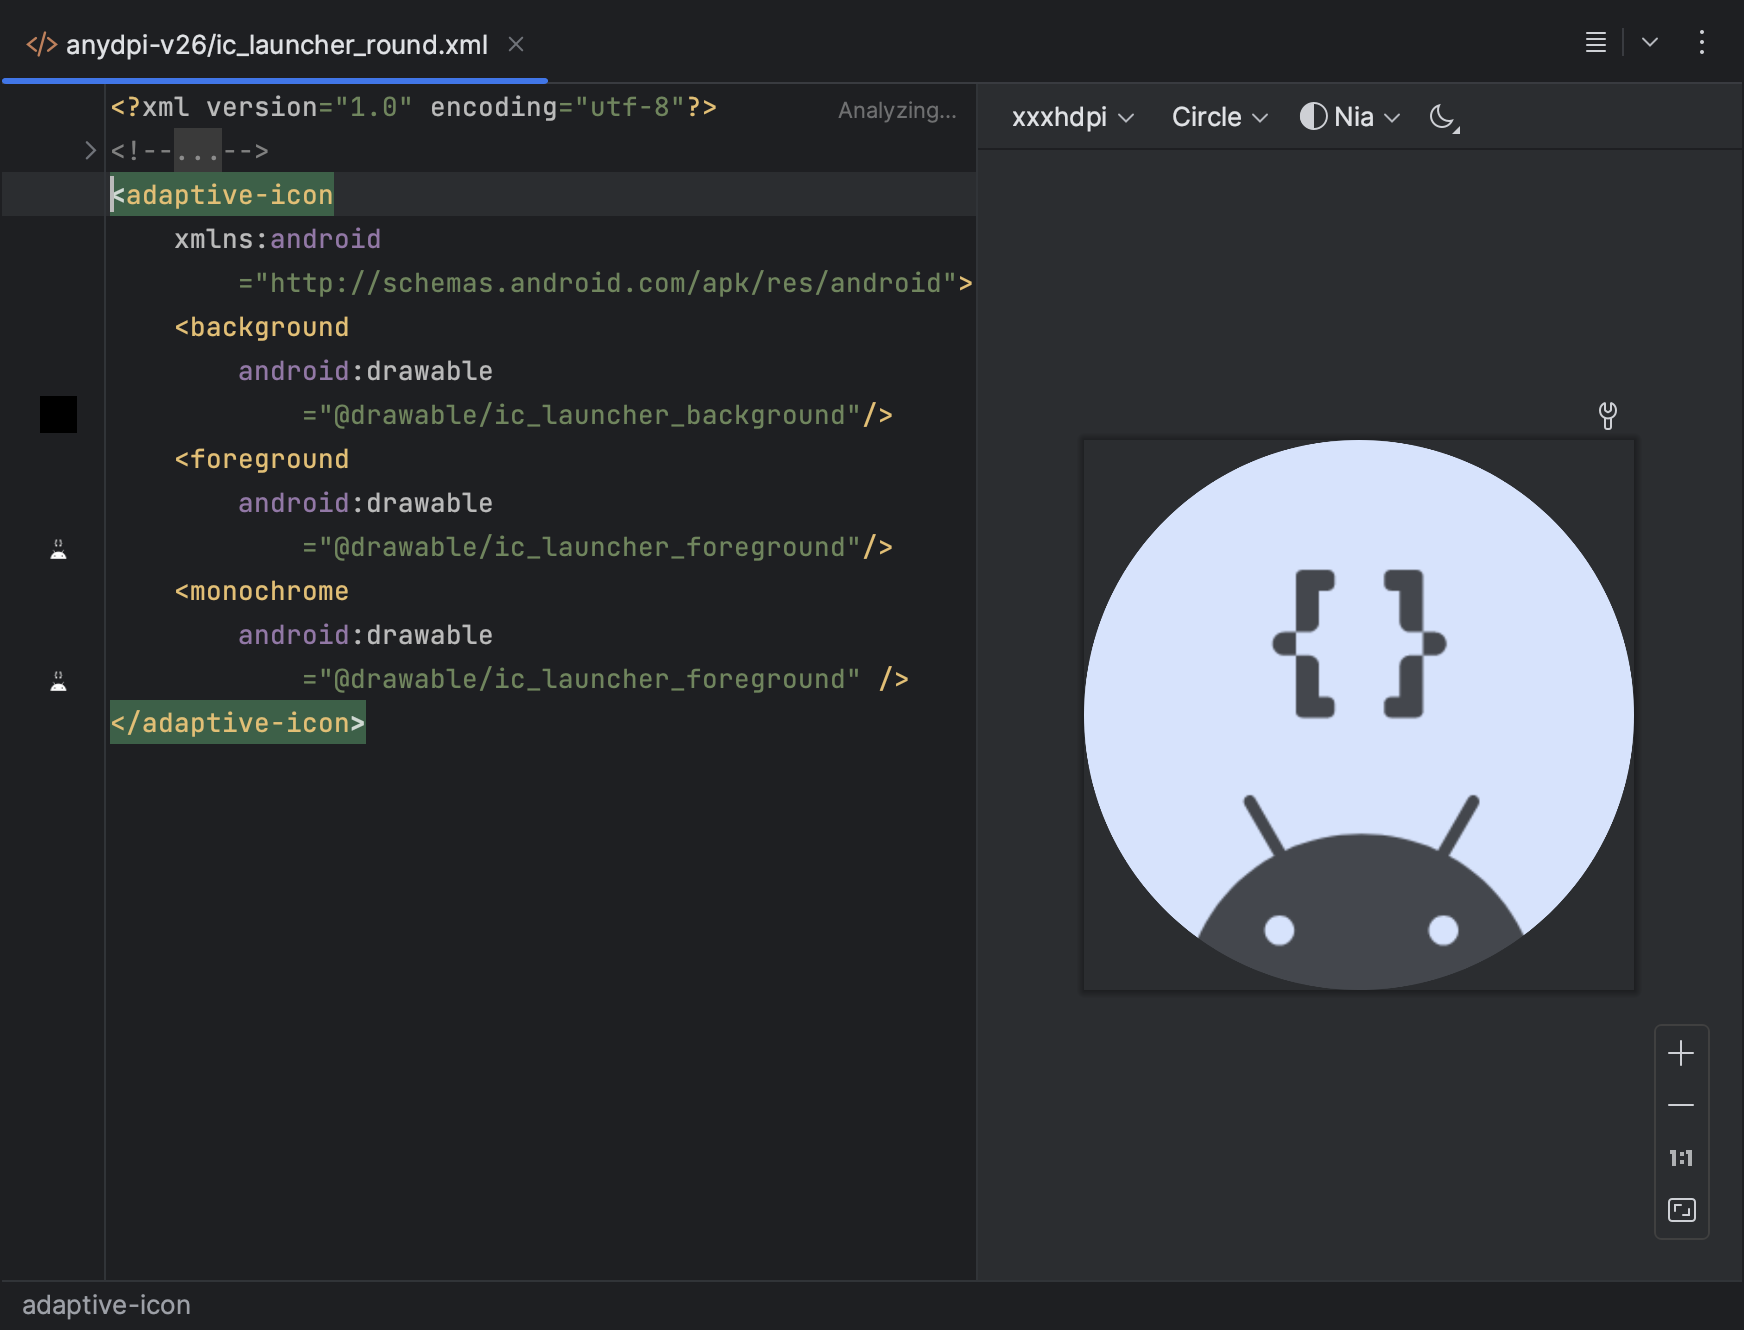1744x1330 pixels.
Task: Open the Nia theme dropdown
Action: (x=1350, y=117)
